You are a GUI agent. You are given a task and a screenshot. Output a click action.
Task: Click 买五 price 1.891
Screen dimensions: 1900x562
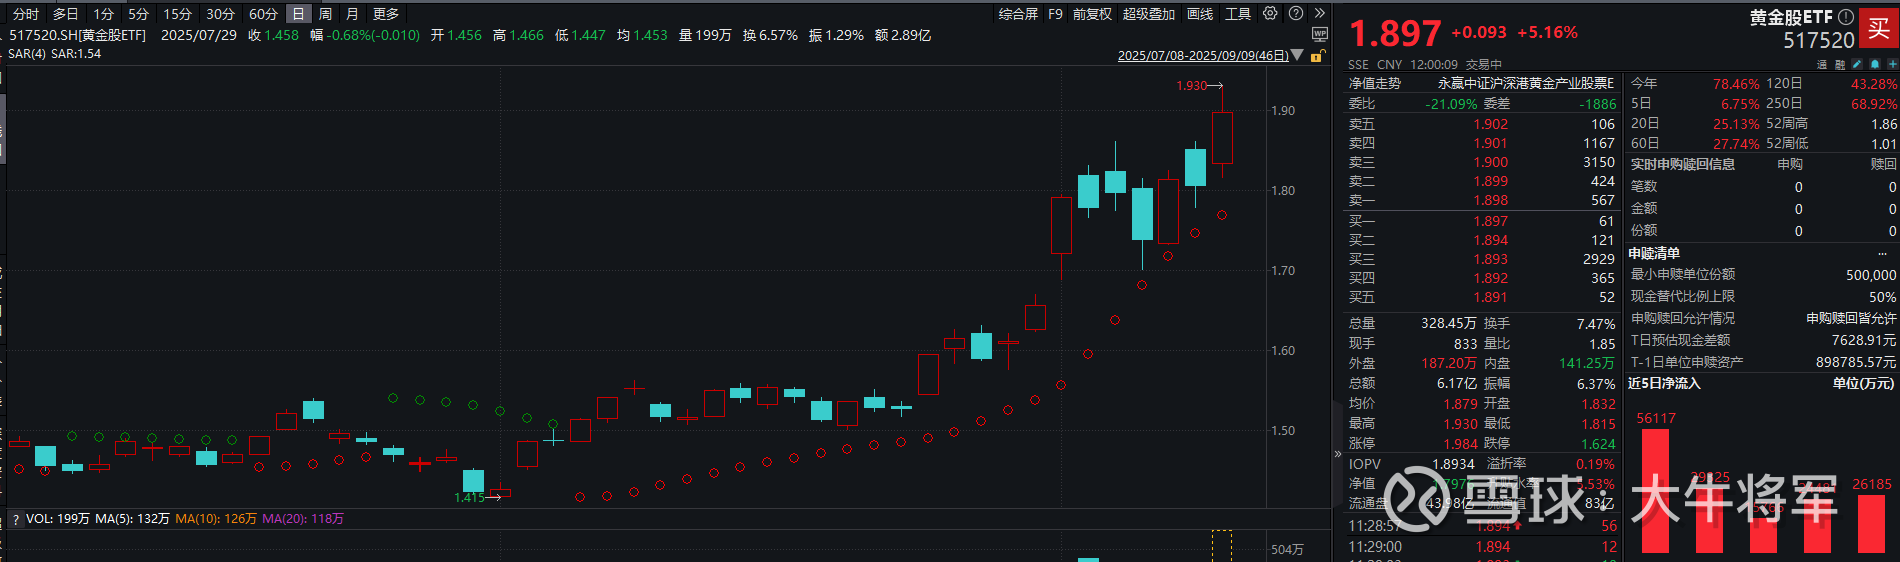[x=1490, y=297]
